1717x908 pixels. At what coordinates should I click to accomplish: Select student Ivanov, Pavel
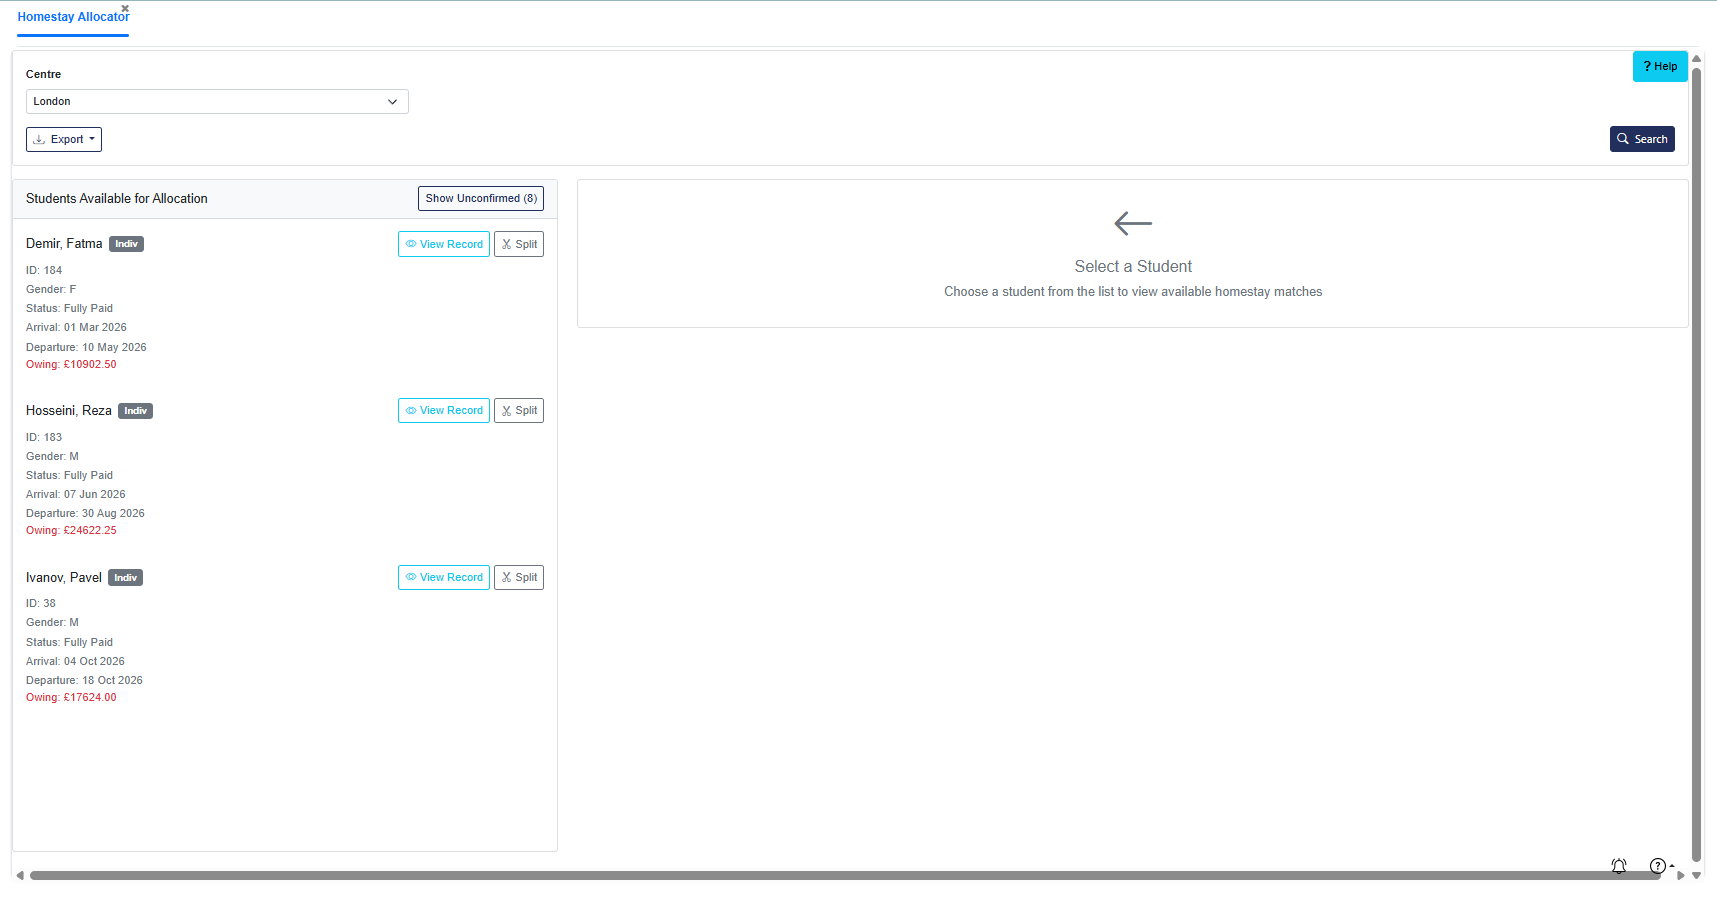64,577
